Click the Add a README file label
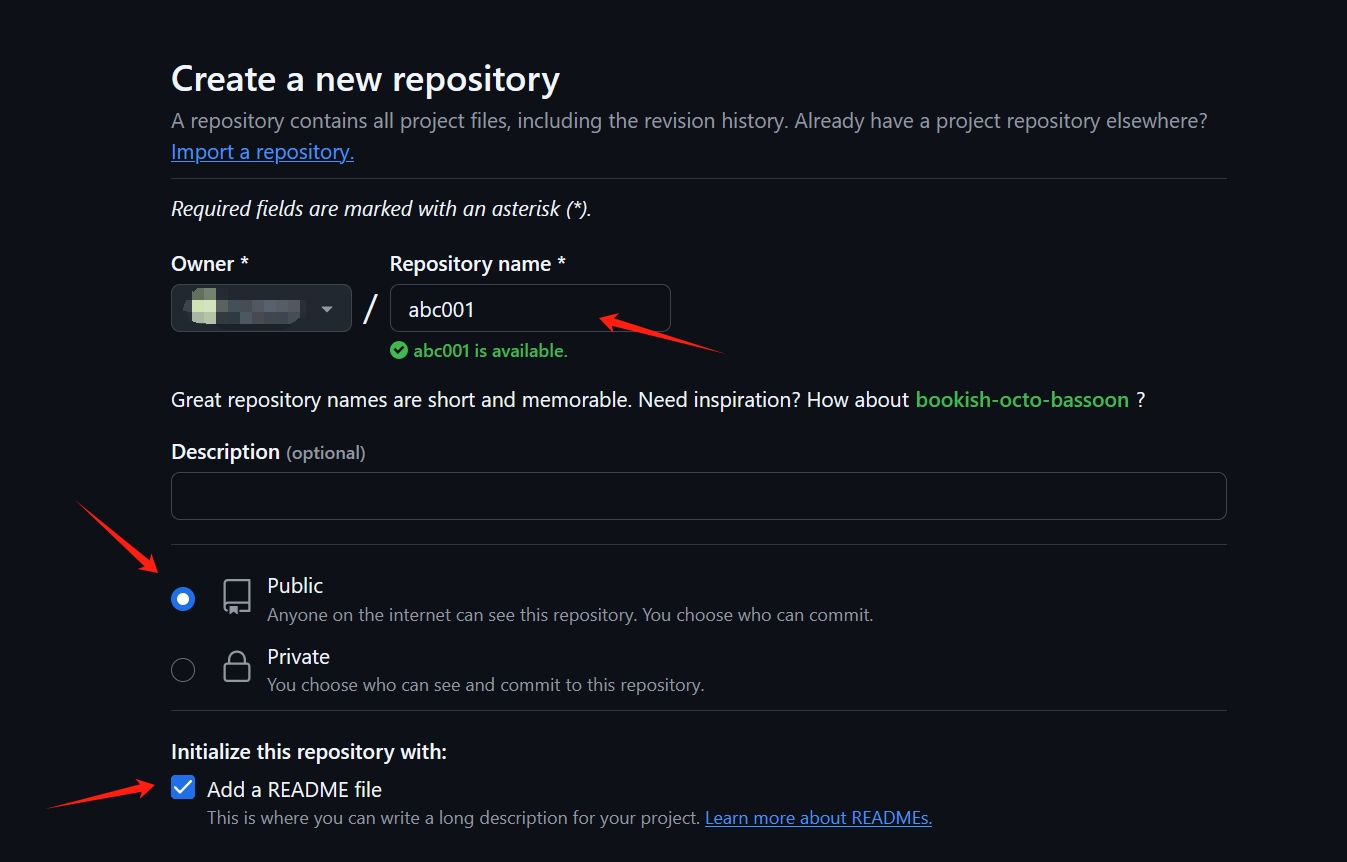Screen dimensions: 1347x862 coord(294,789)
